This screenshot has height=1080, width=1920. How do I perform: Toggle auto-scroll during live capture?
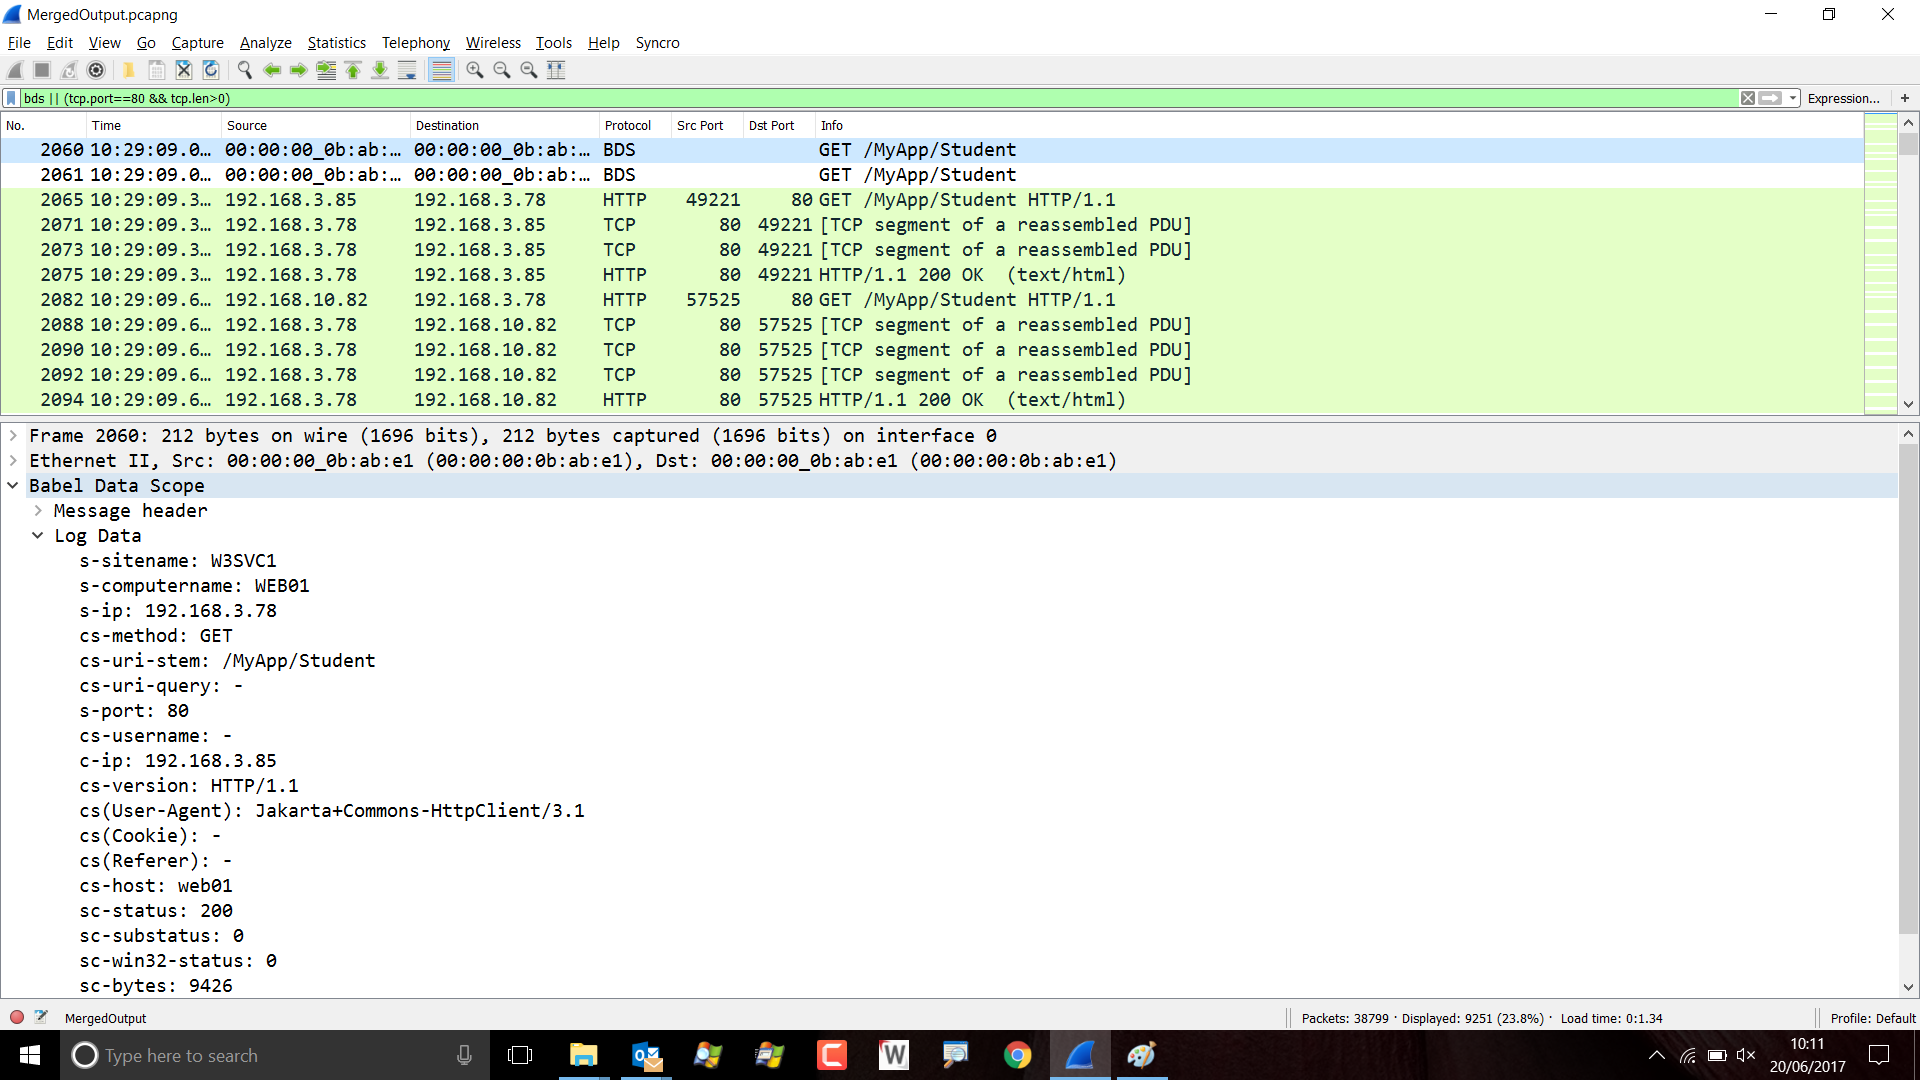tap(407, 70)
